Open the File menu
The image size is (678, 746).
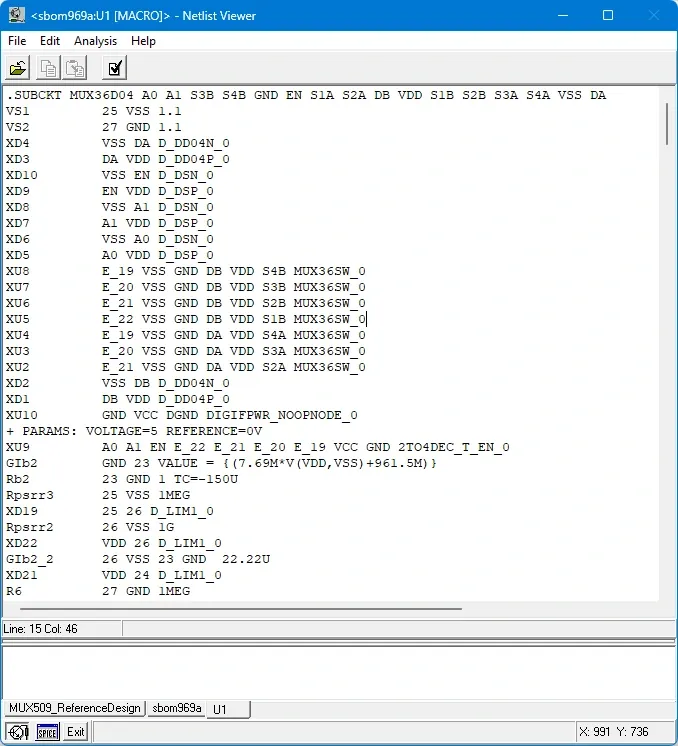coord(17,41)
